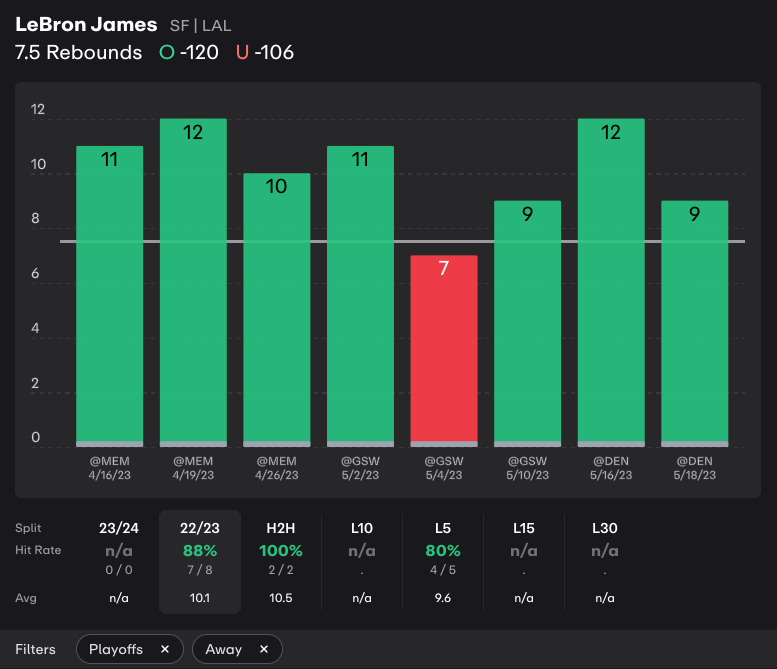The width and height of the screenshot is (777, 669).
Task: Click the @MEM 4/16/23 axis label
Action: pyautogui.click(x=110, y=468)
